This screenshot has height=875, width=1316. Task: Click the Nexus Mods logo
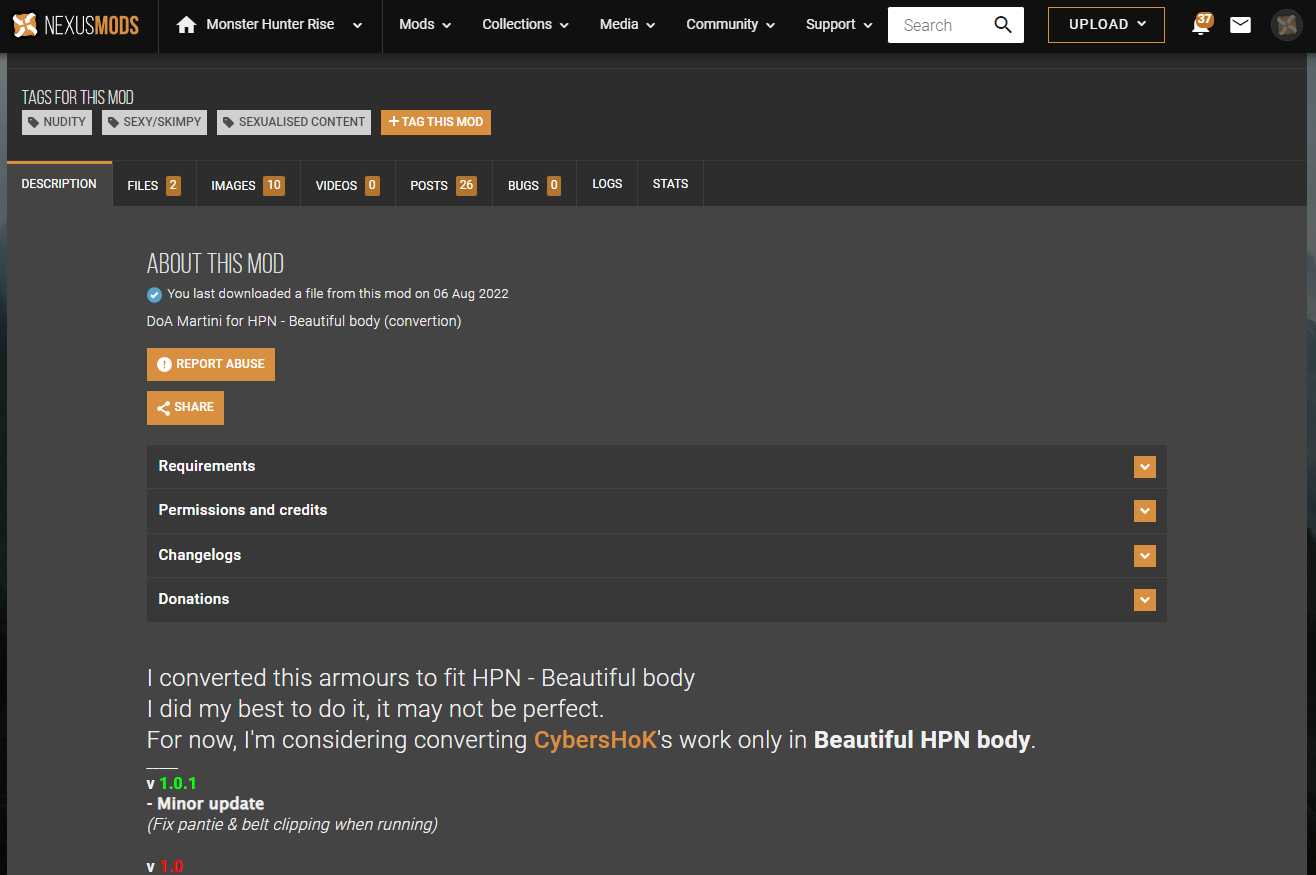[76, 25]
